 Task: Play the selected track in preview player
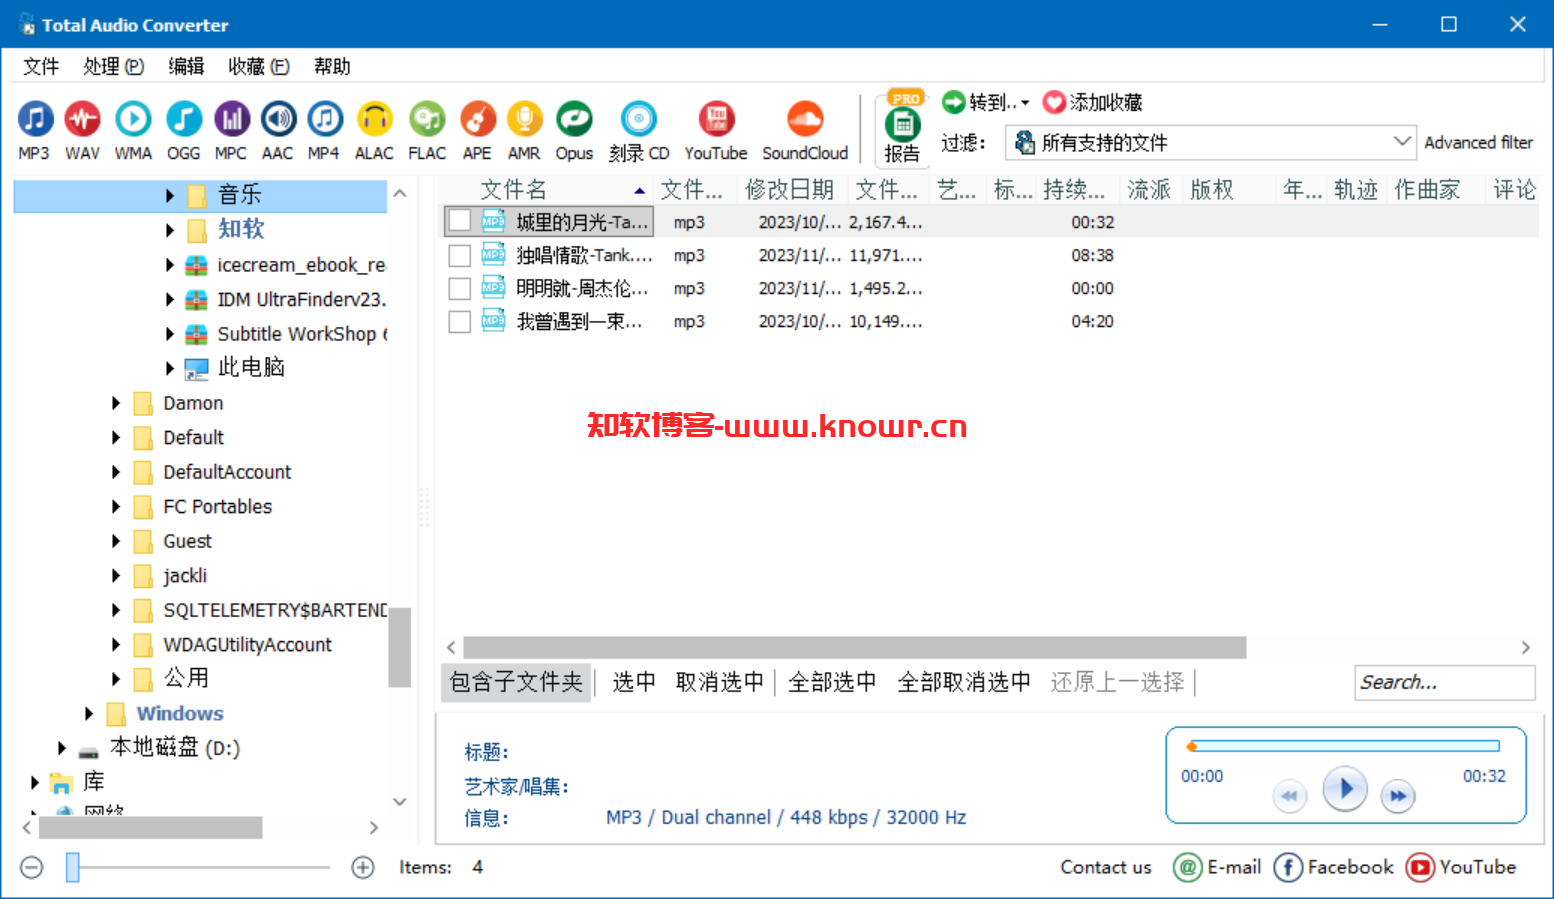(1345, 789)
